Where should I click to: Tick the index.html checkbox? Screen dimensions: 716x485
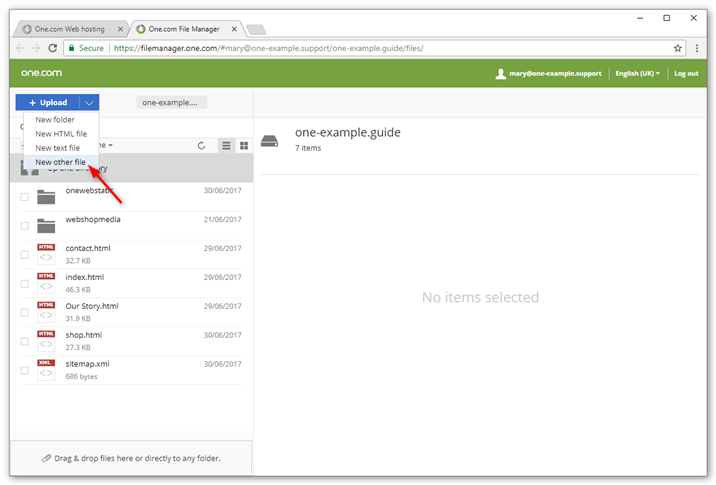coord(25,284)
